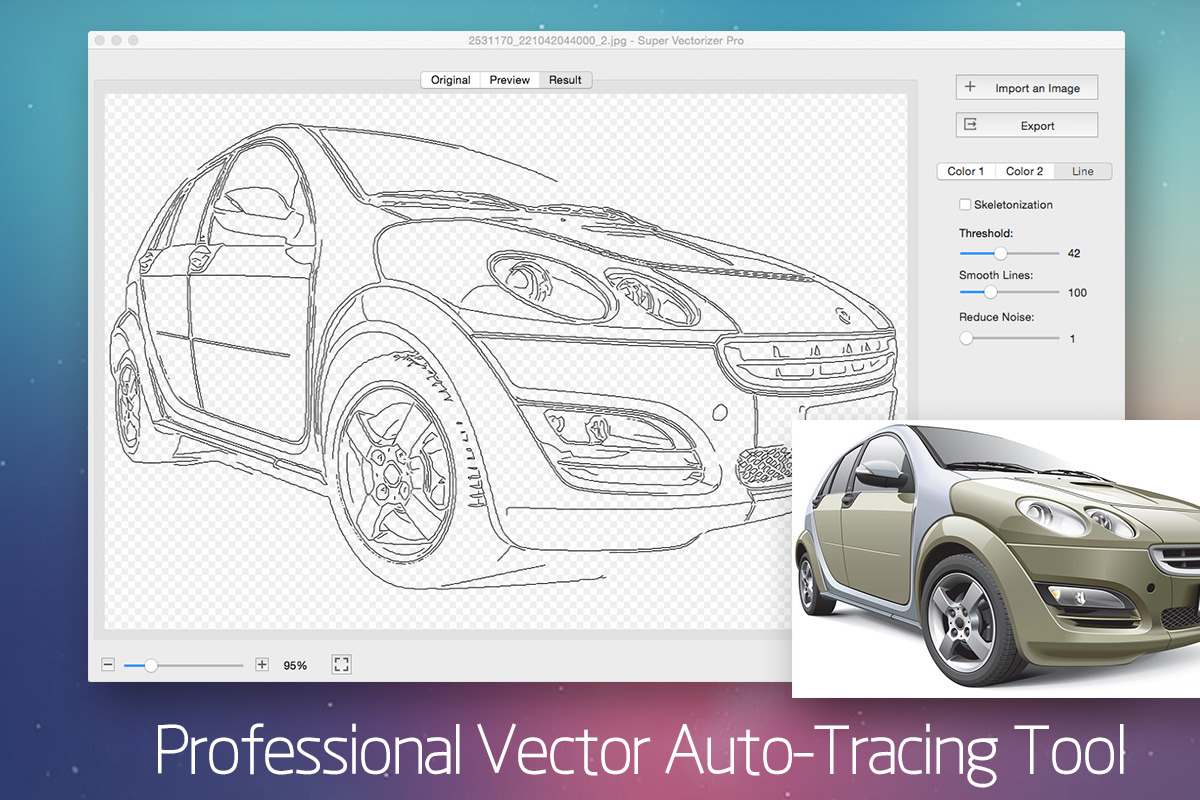Select the Color 2 mode tab
The height and width of the screenshot is (800, 1200).
1025,171
